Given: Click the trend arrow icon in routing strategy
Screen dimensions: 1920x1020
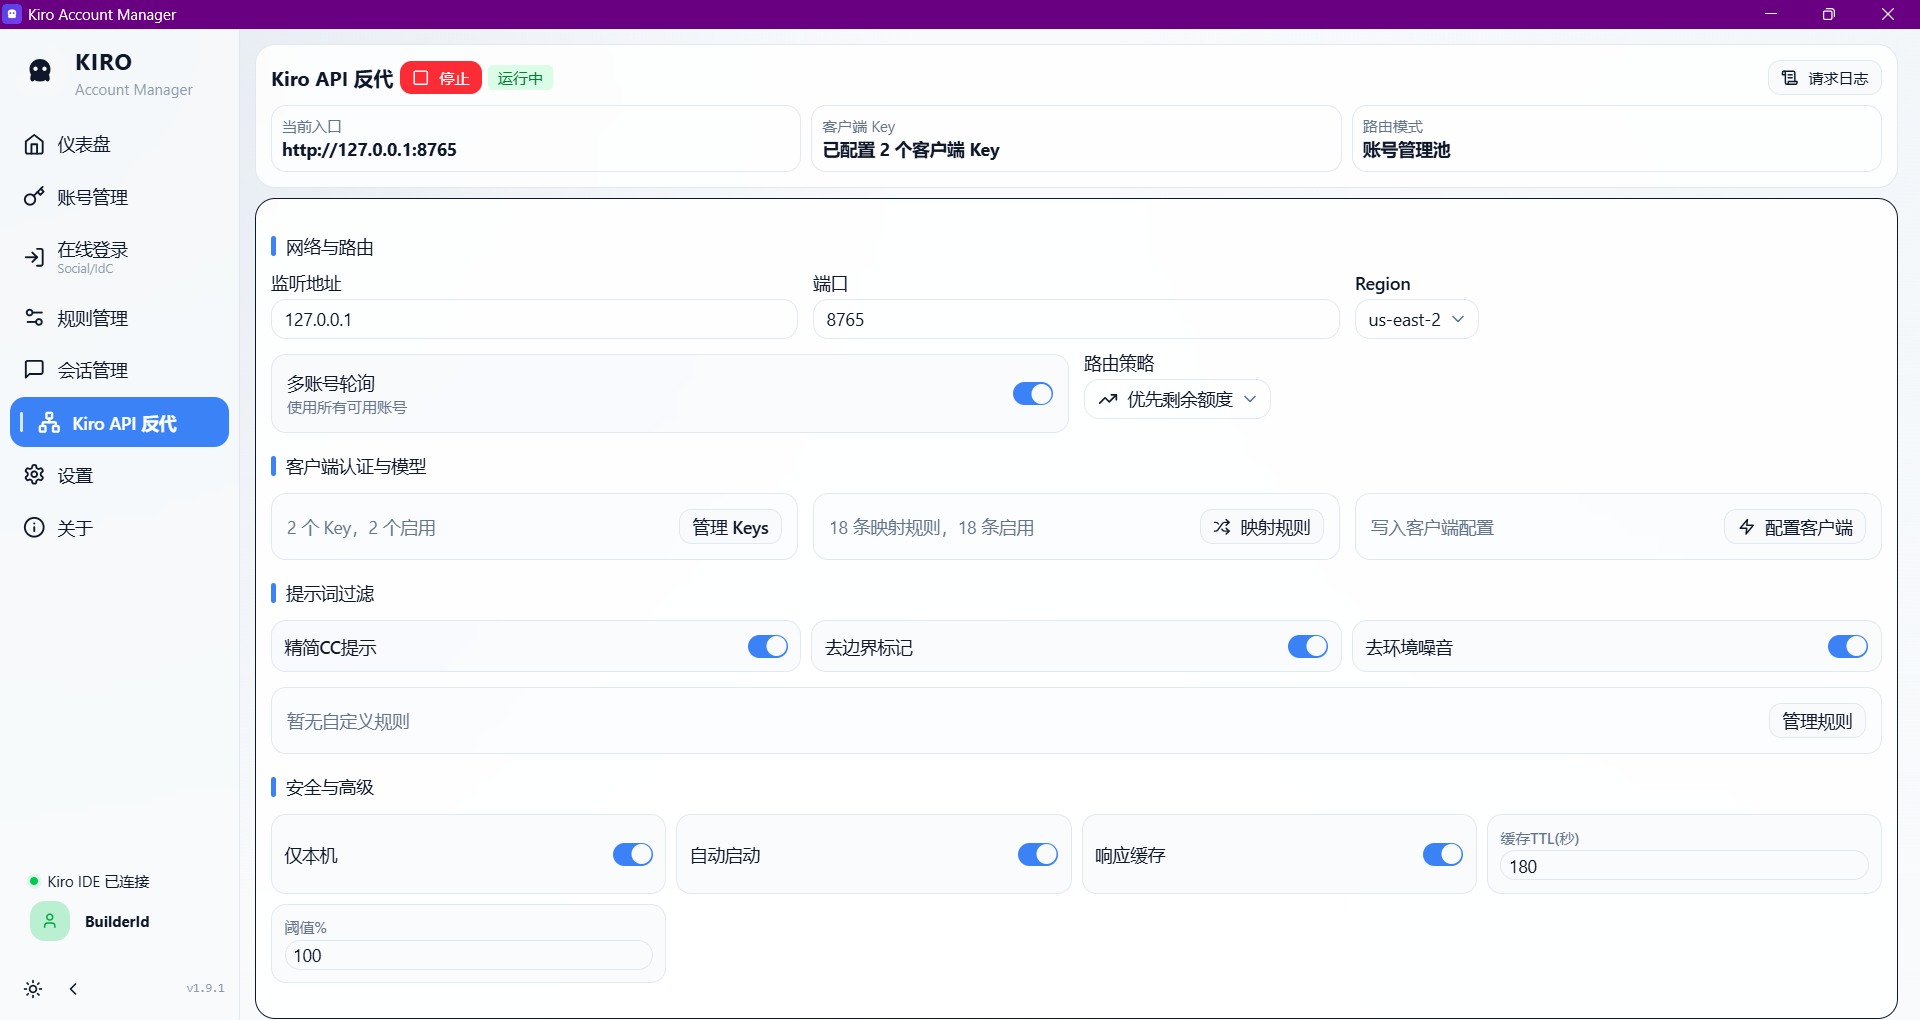Looking at the screenshot, I should [1108, 399].
